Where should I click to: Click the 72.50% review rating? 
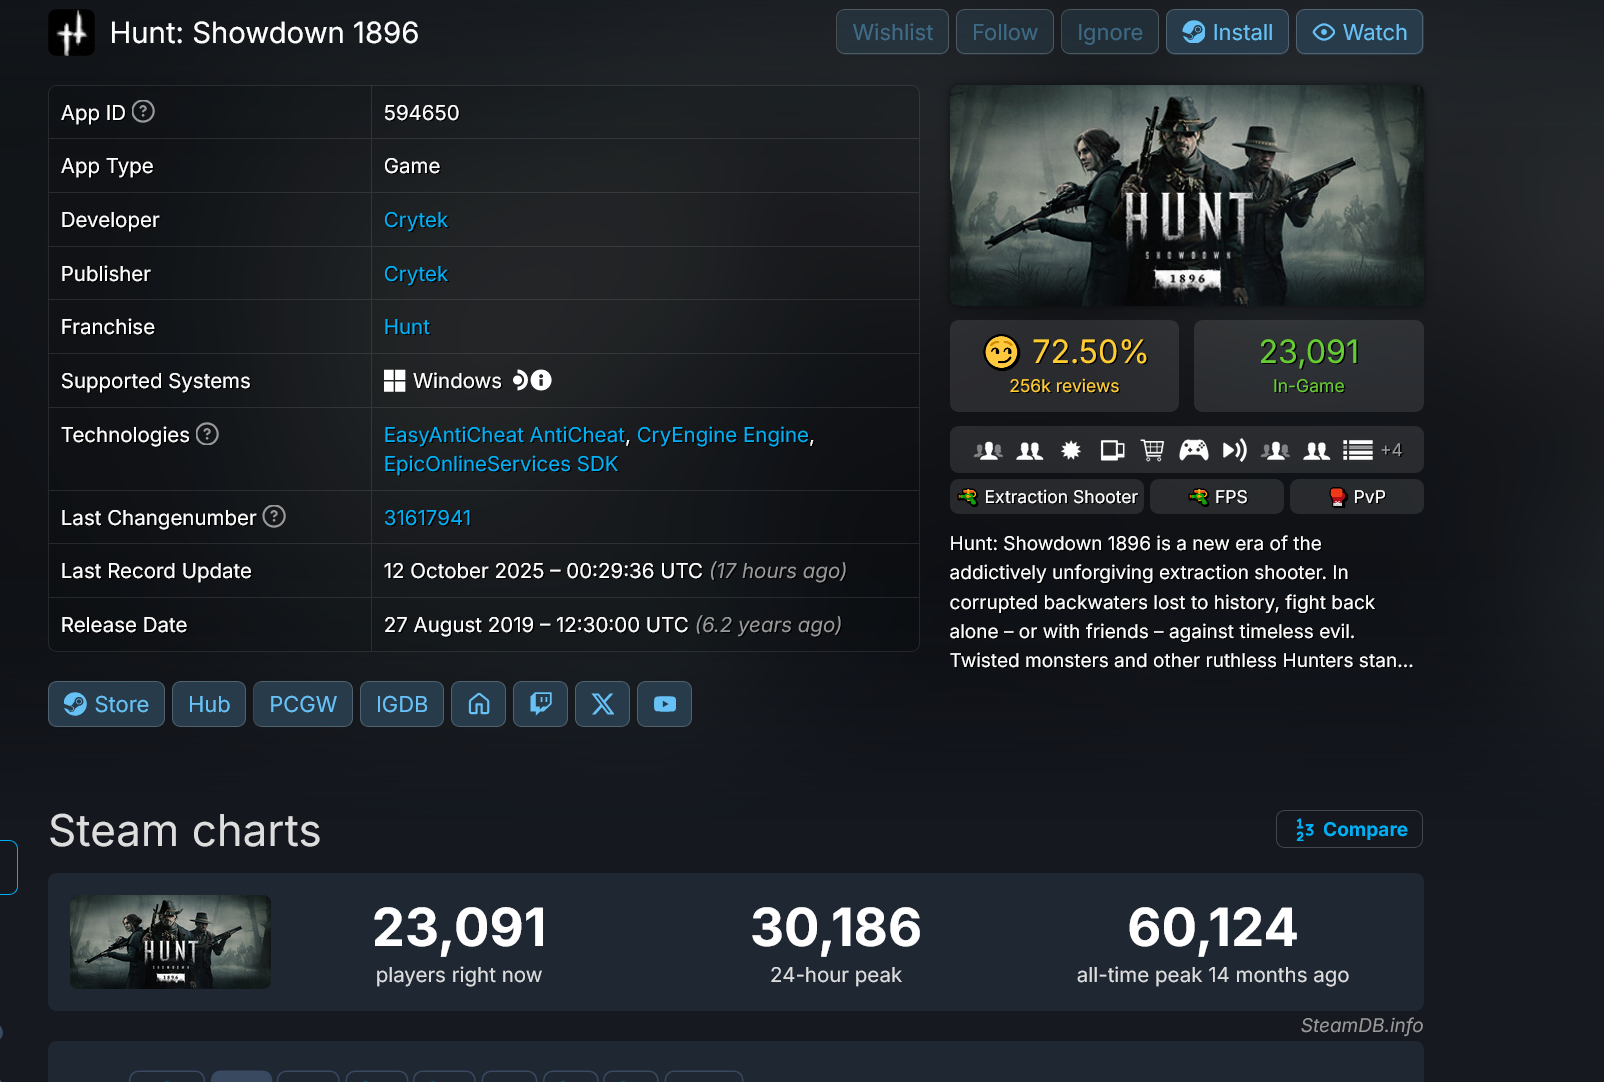tap(1090, 352)
